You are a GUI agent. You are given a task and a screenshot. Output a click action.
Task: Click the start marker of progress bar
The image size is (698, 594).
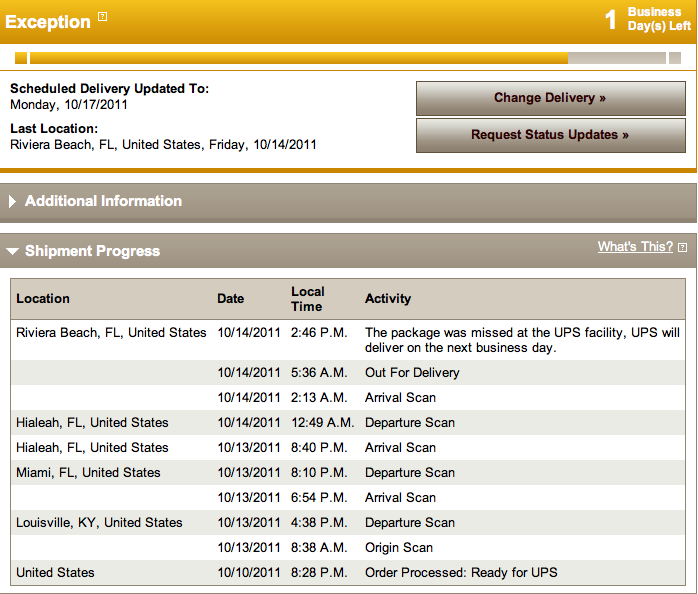tap(21, 58)
